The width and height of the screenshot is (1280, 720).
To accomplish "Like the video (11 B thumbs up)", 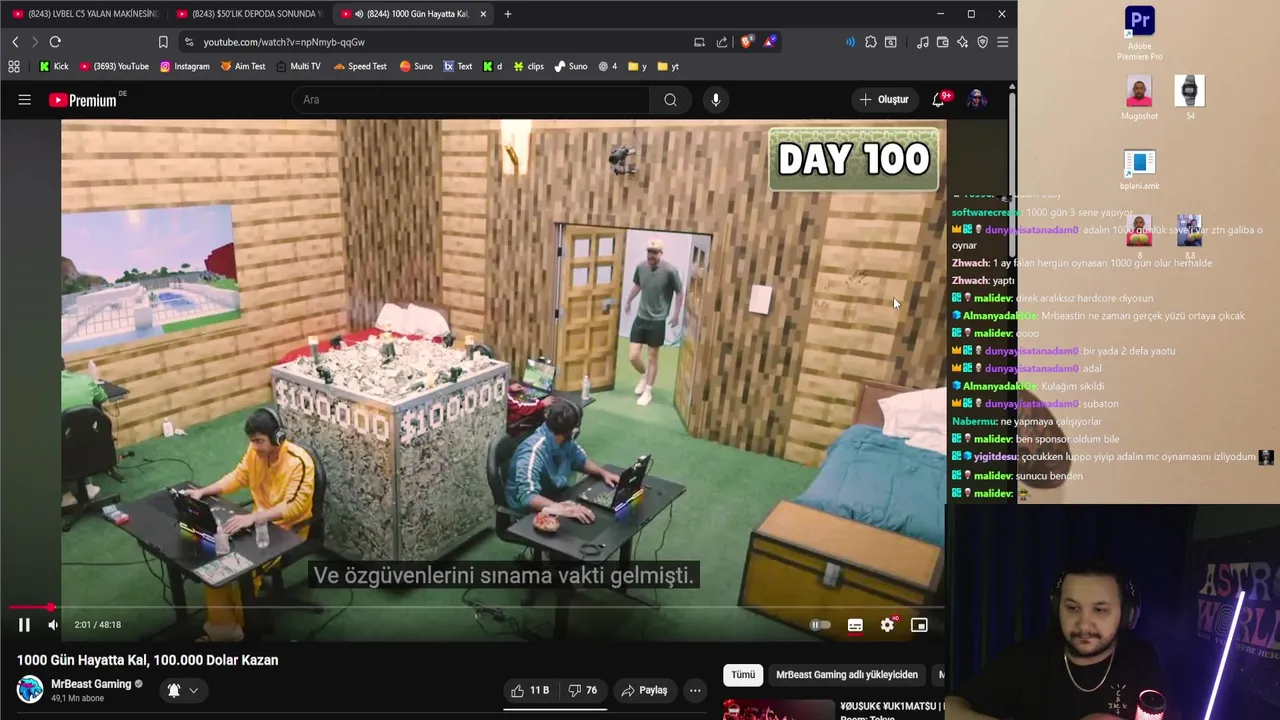I will (530, 690).
